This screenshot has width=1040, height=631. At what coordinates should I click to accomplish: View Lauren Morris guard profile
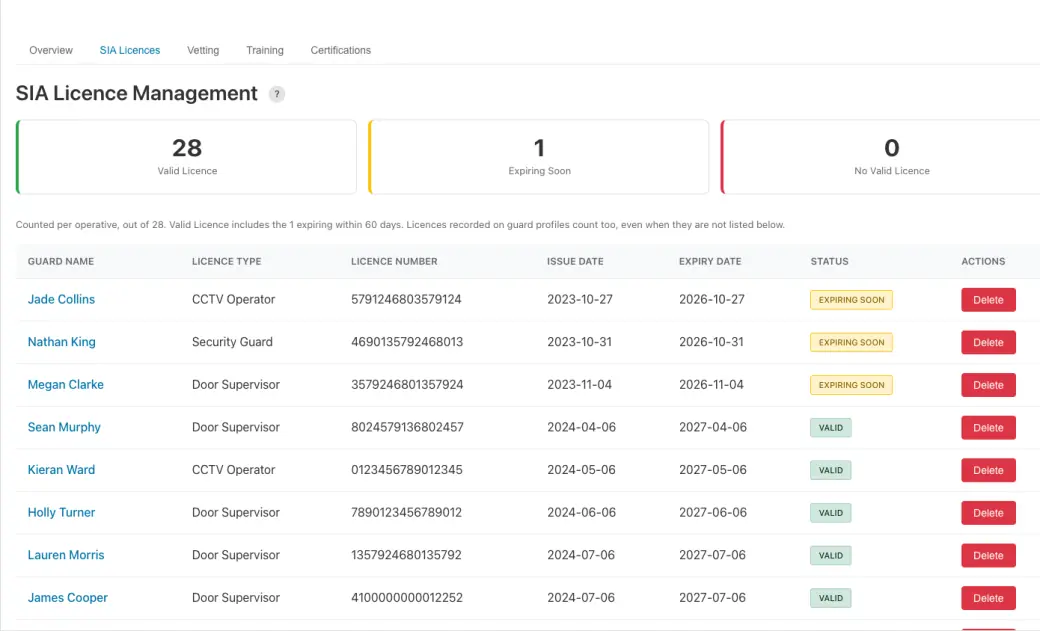pos(66,555)
